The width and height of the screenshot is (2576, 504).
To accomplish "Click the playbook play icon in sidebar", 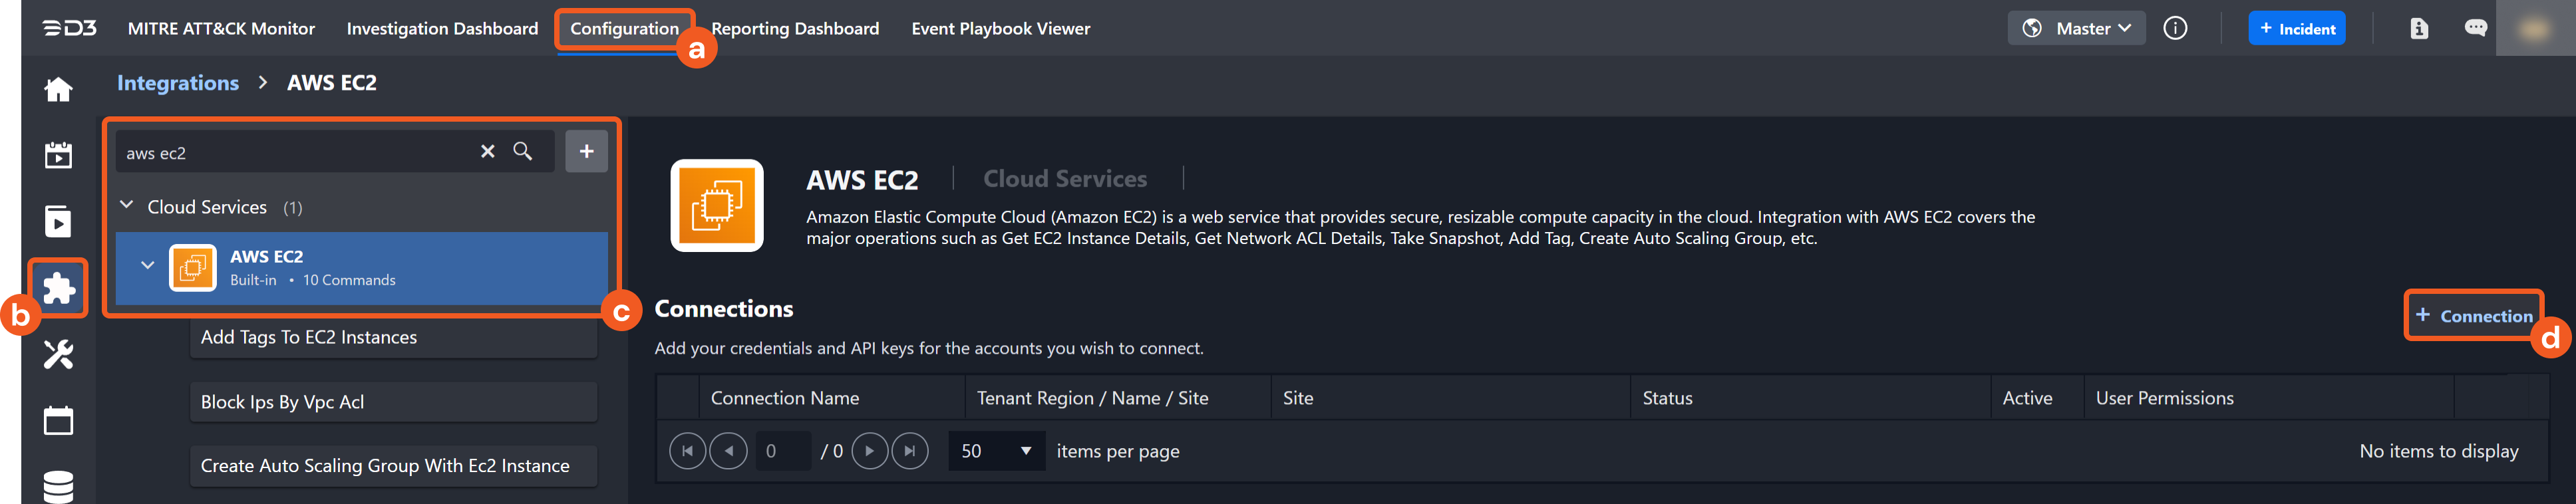I will coord(58,221).
